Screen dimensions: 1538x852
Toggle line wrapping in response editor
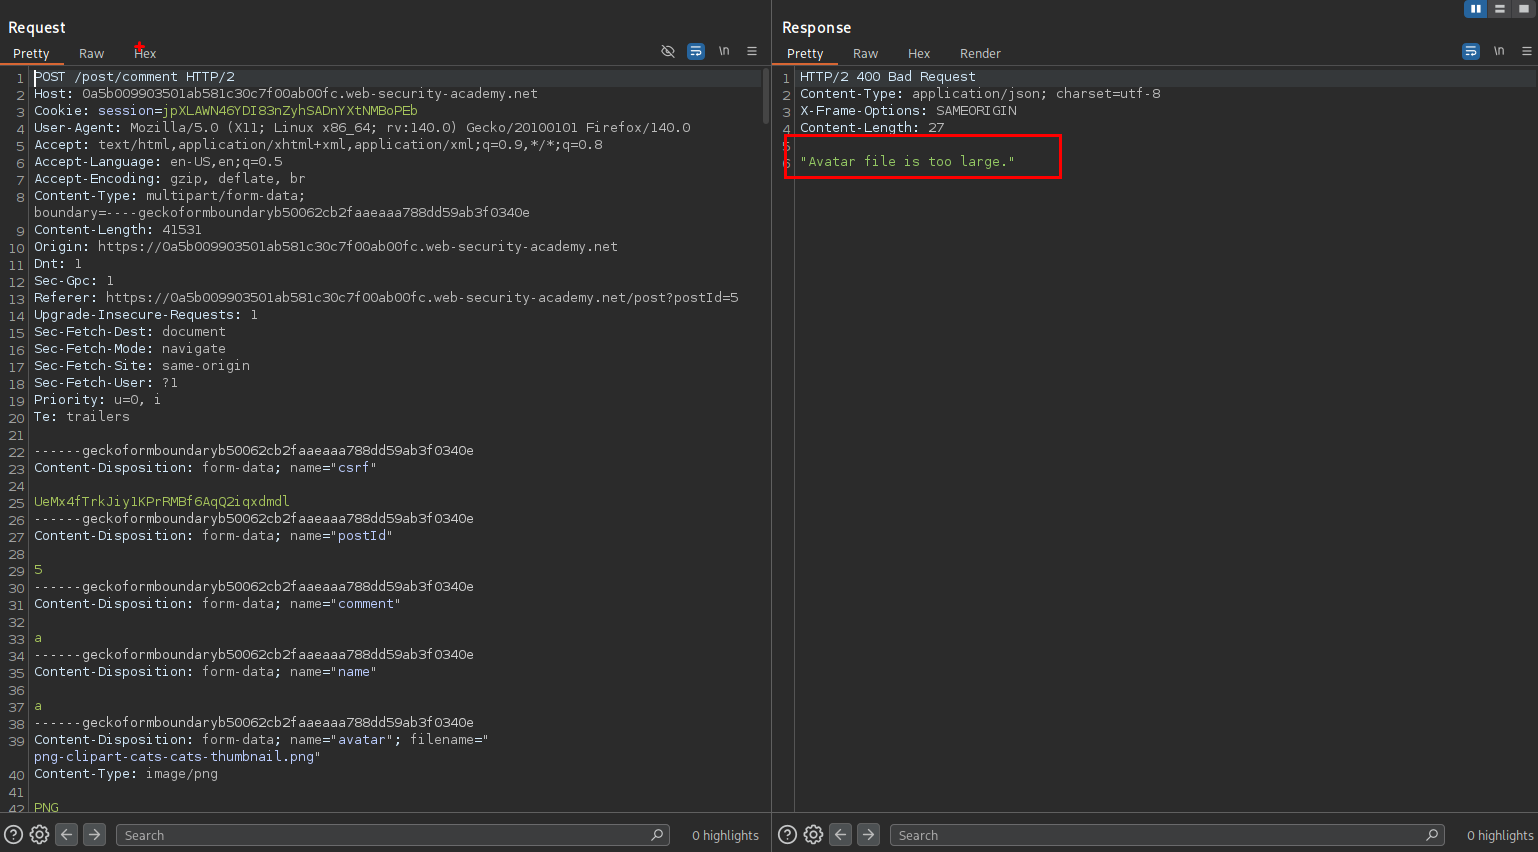1471,51
